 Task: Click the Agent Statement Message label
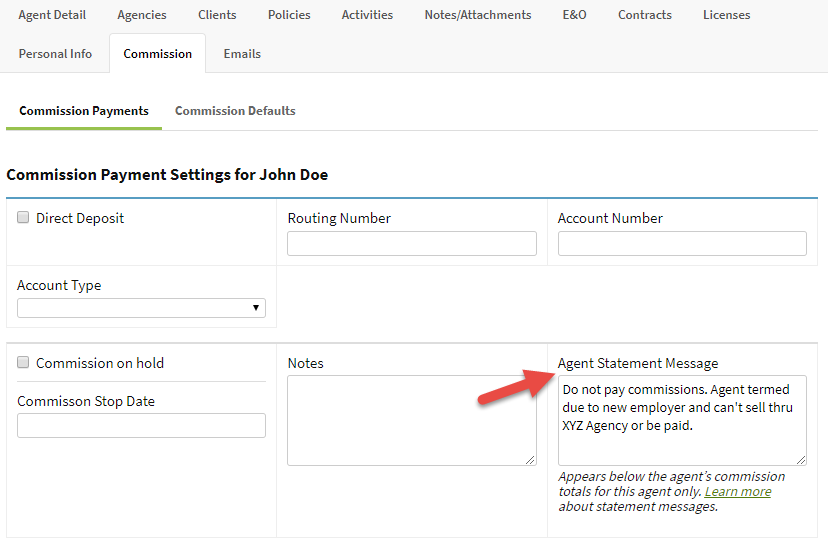pos(638,363)
